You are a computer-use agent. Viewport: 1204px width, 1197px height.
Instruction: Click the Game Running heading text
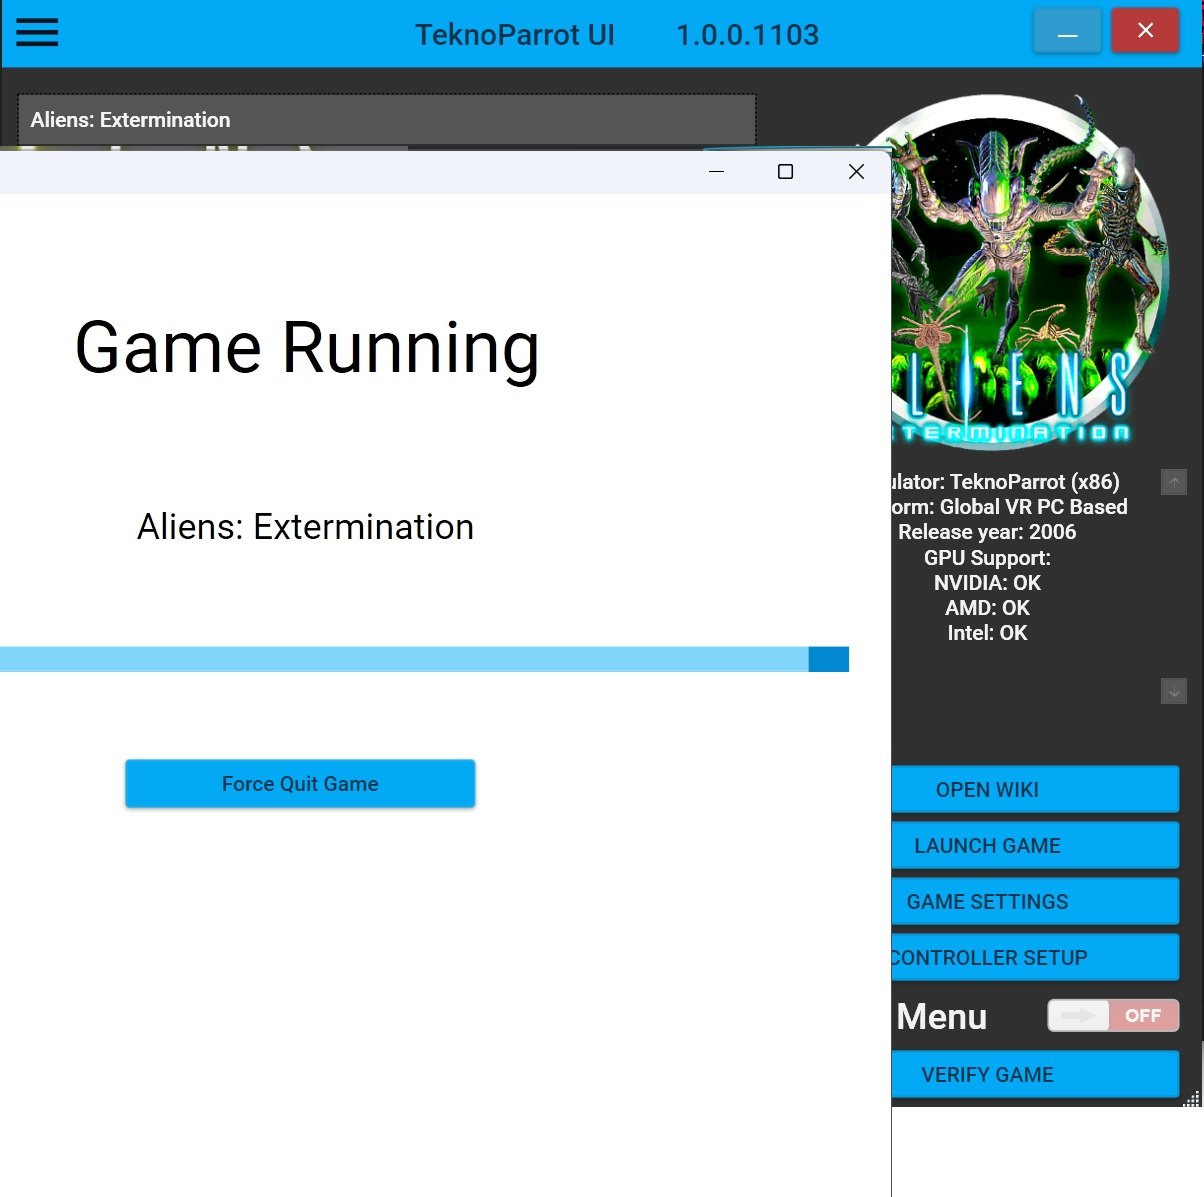point(307,349)
